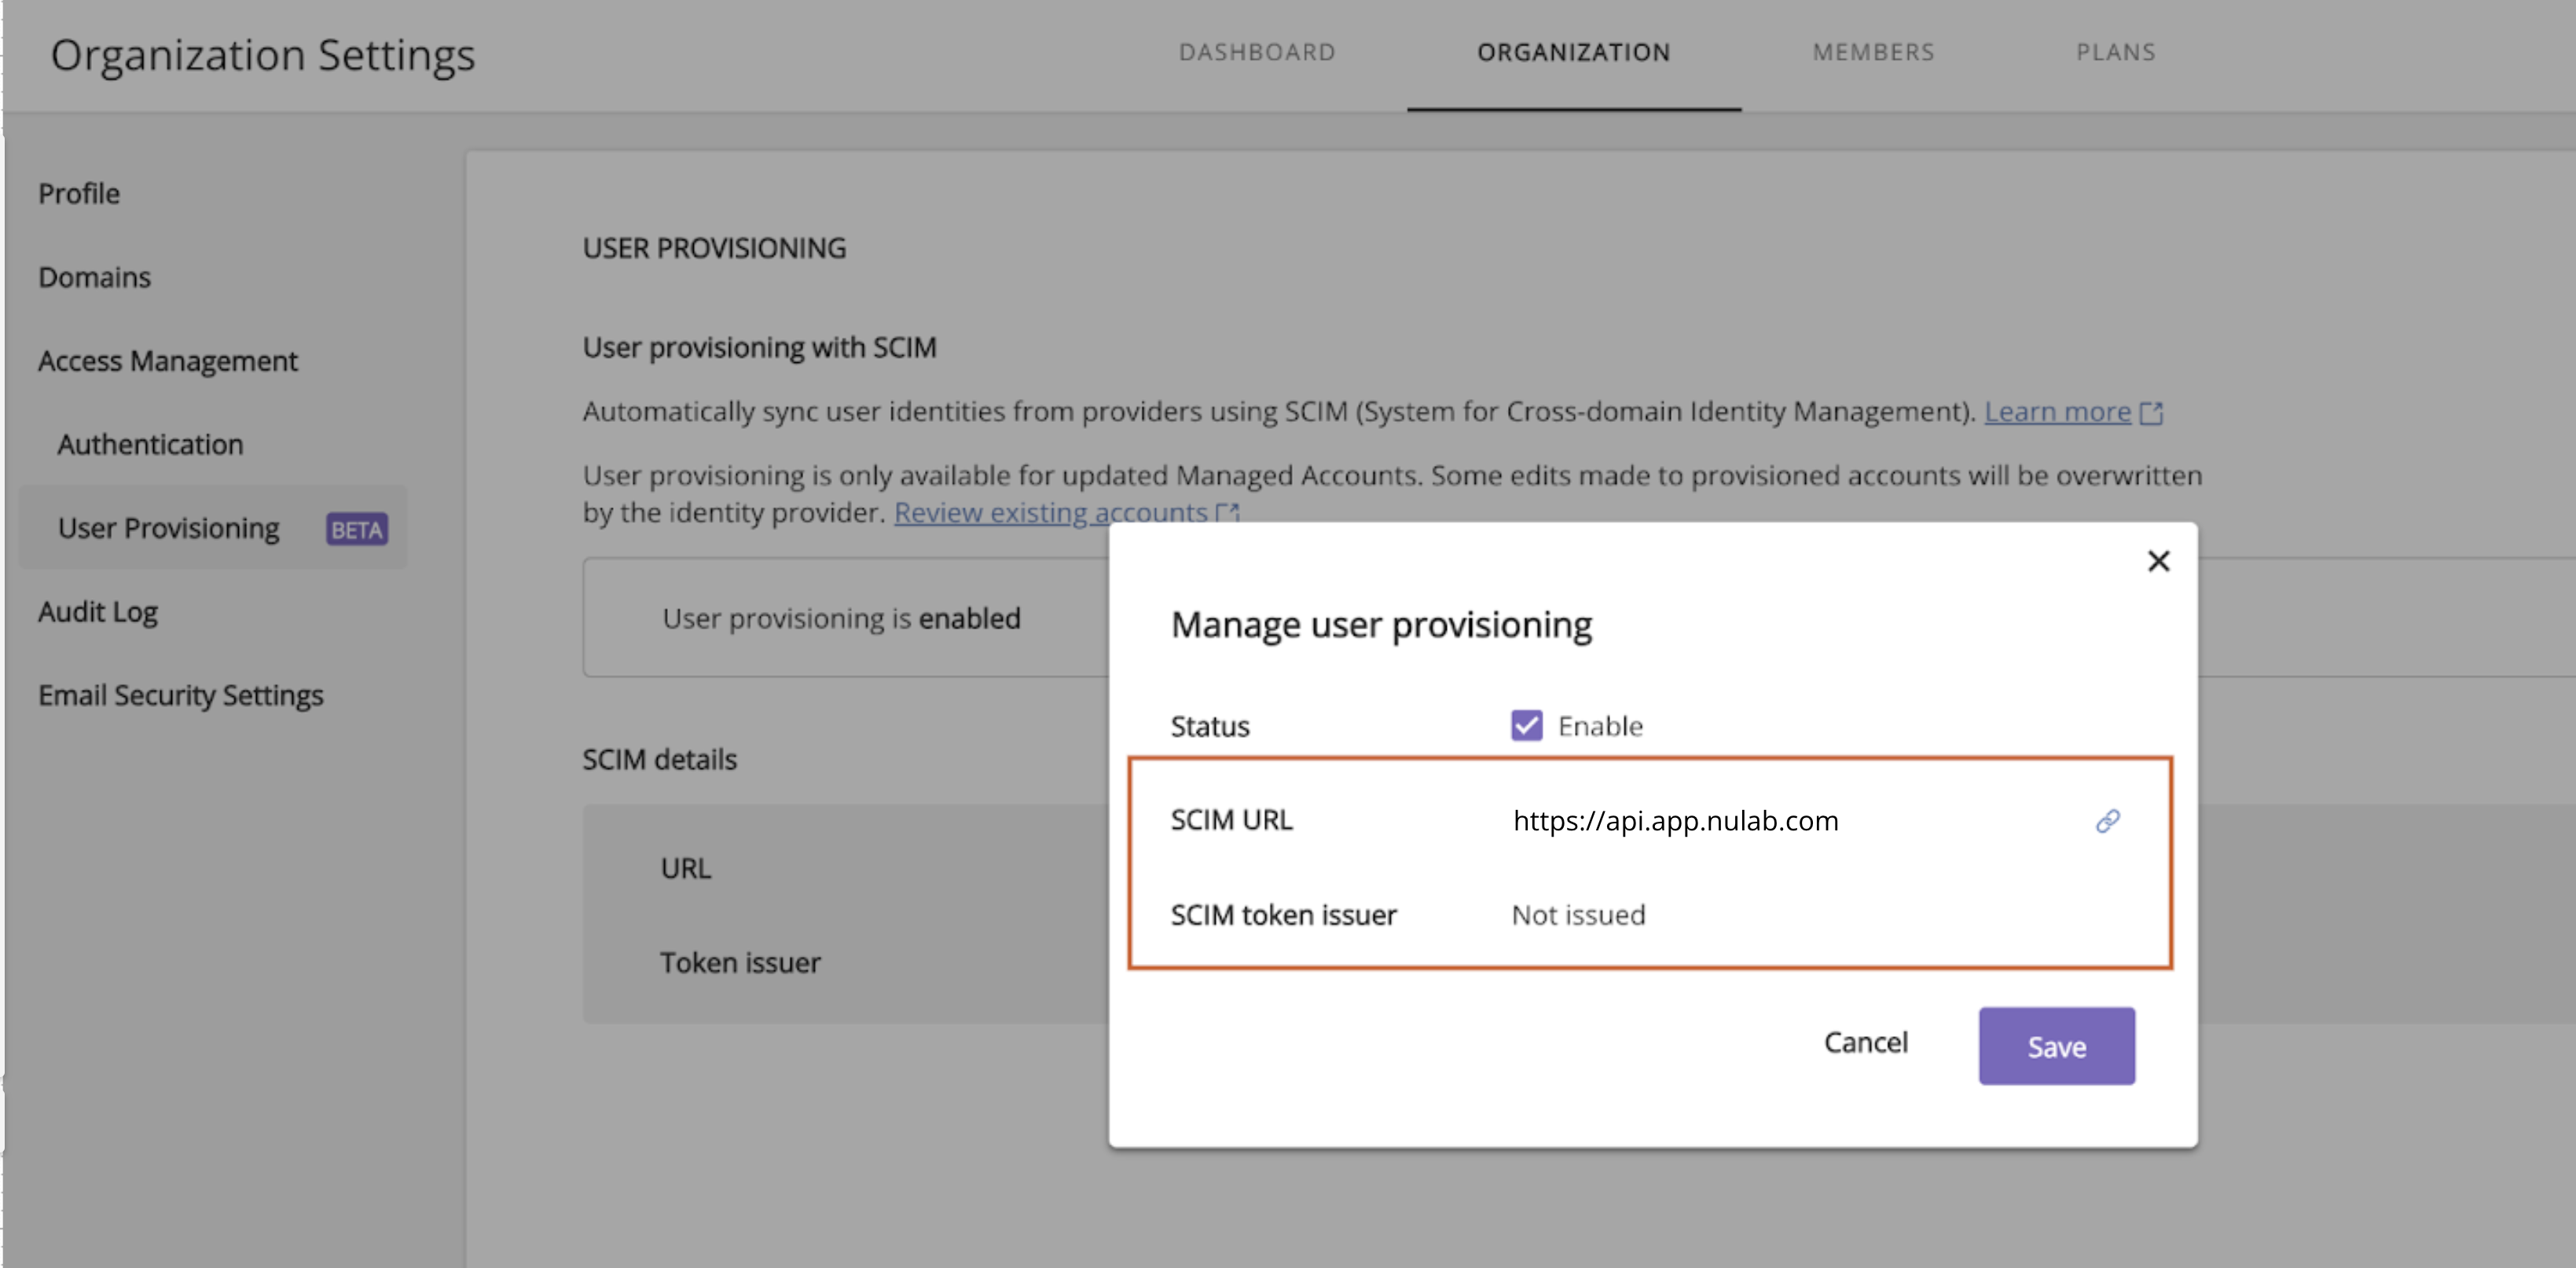Copy the SCIM URL link icon

click(2107, 821)
